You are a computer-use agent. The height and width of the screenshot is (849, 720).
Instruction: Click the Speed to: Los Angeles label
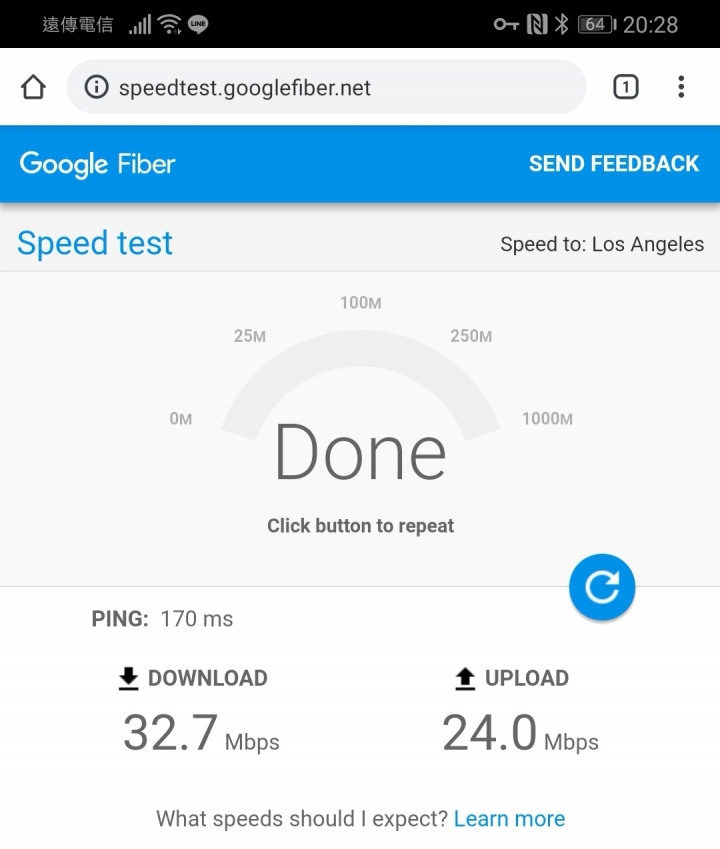602,244
